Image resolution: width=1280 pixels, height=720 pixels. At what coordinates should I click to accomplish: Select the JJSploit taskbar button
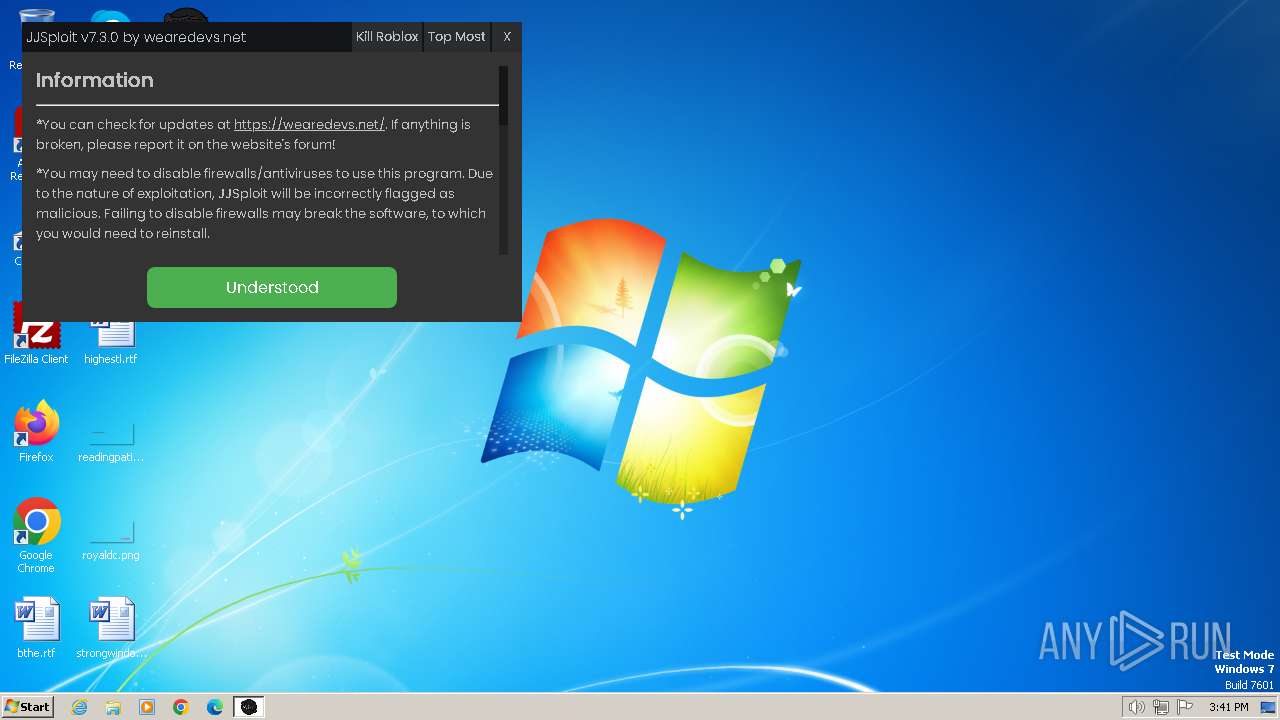[248, 707]
